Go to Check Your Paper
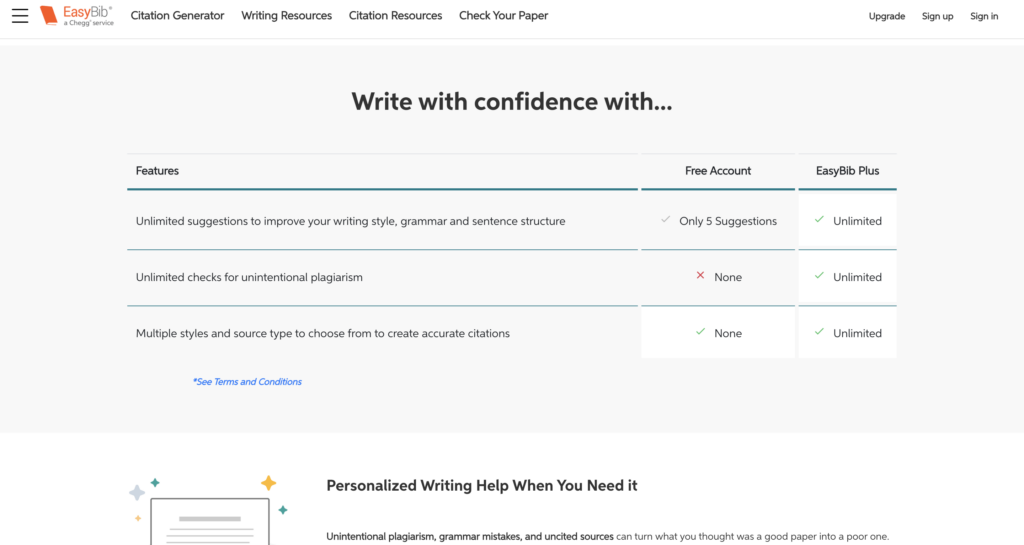Viewport: 1024px width, 545px height. [x=503, y=16]
